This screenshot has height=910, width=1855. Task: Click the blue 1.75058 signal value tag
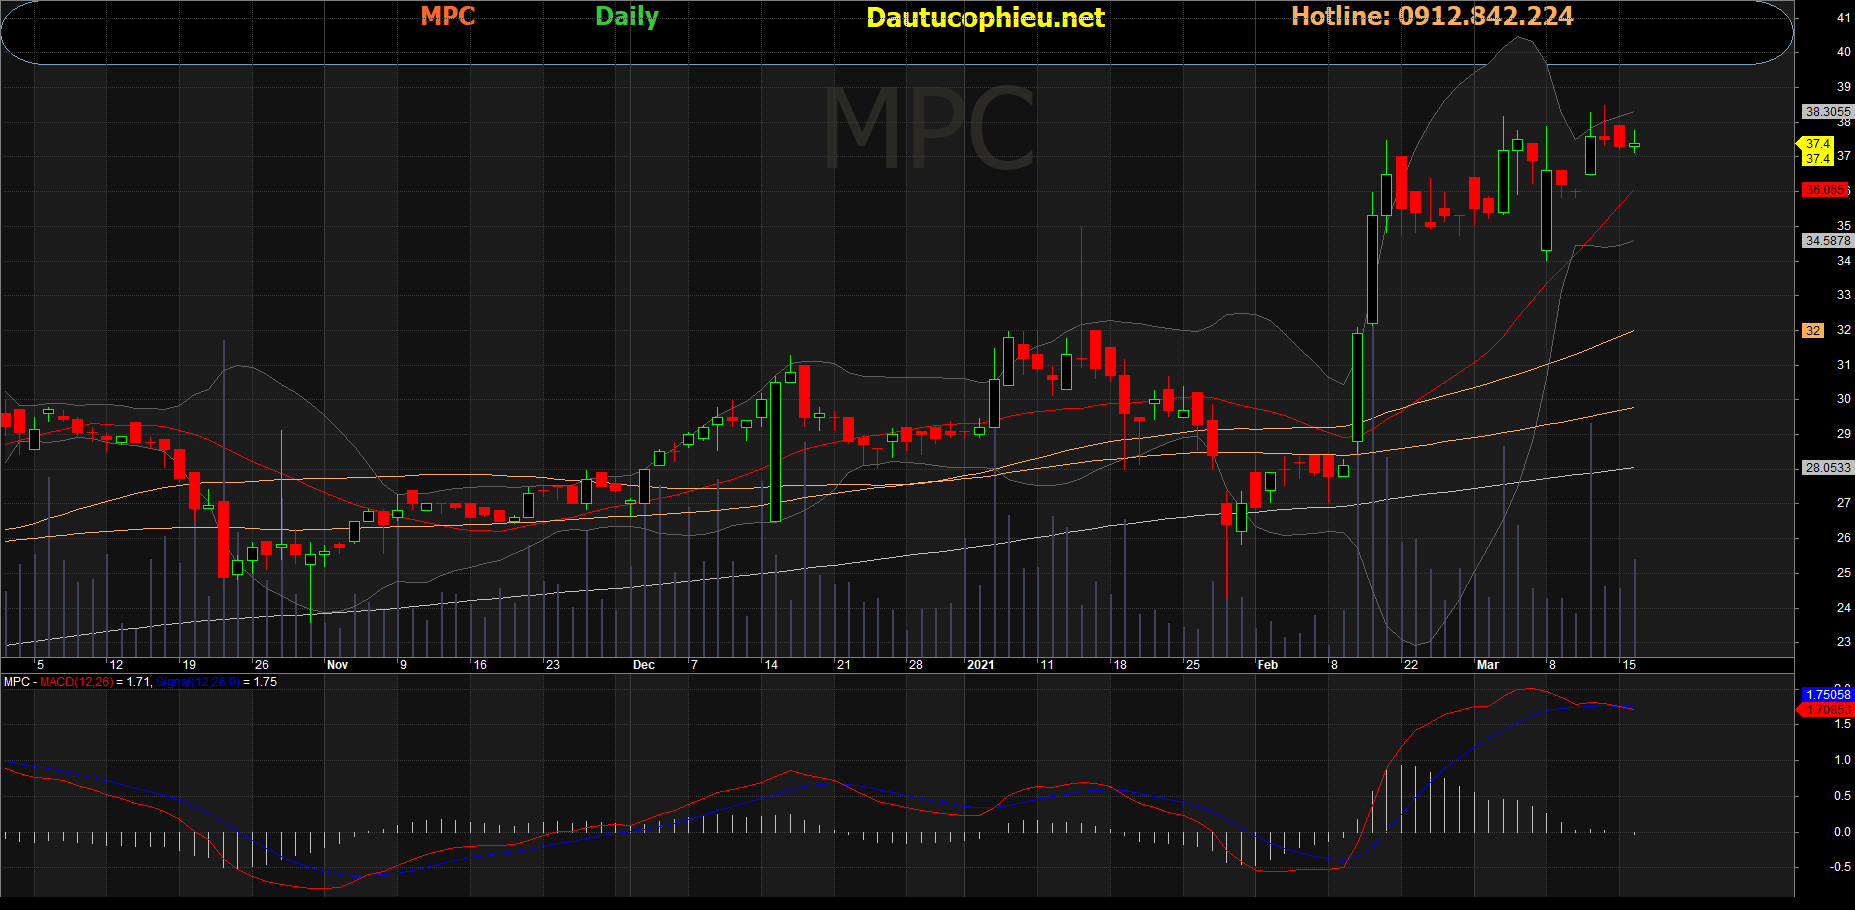[x=1828, y=694]
